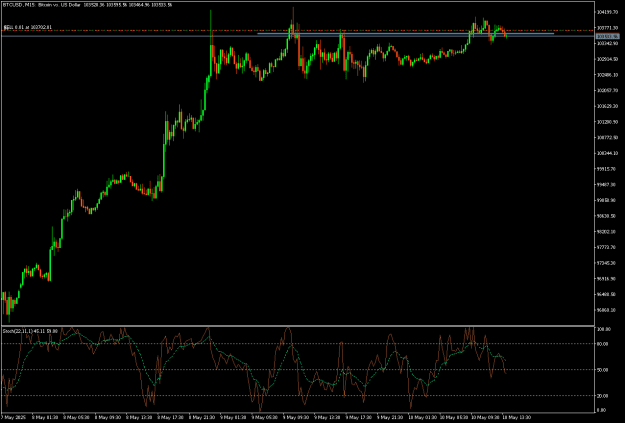Click the BTCUSD, M15 chart title text

click(88, 5)
